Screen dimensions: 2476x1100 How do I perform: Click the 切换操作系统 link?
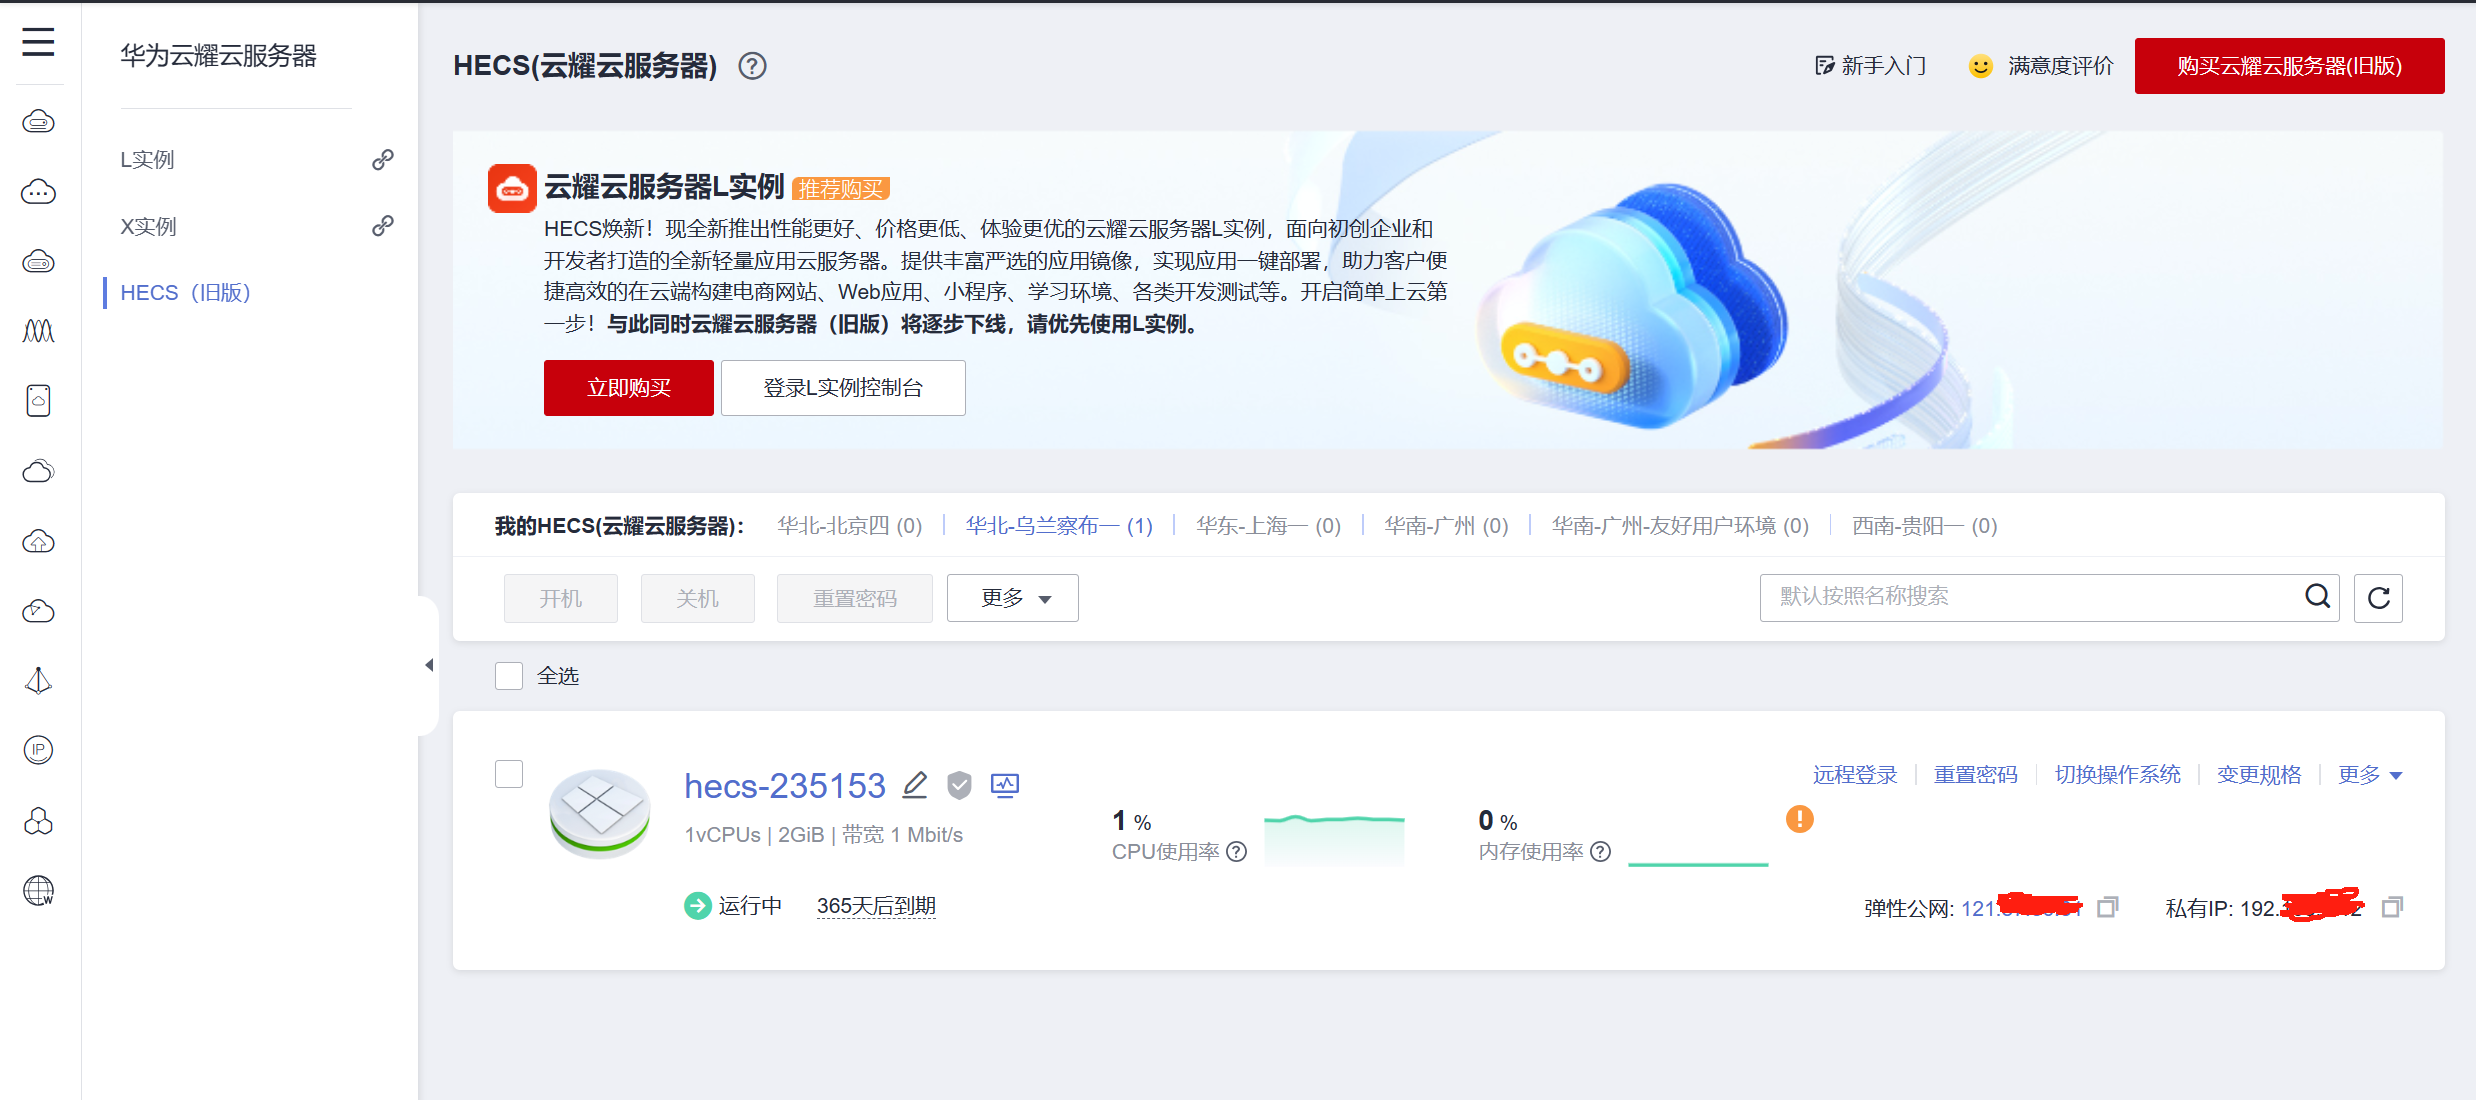click(x=2118, y=775)
